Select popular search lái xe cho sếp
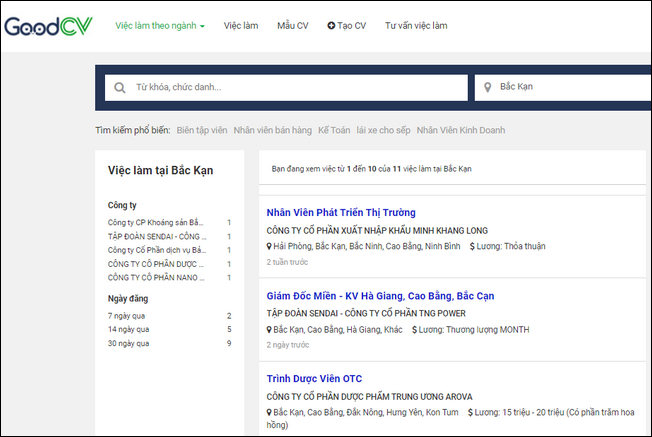Image resolution: width=652 pixels, height=437 pixels. (x=382, y=130)
